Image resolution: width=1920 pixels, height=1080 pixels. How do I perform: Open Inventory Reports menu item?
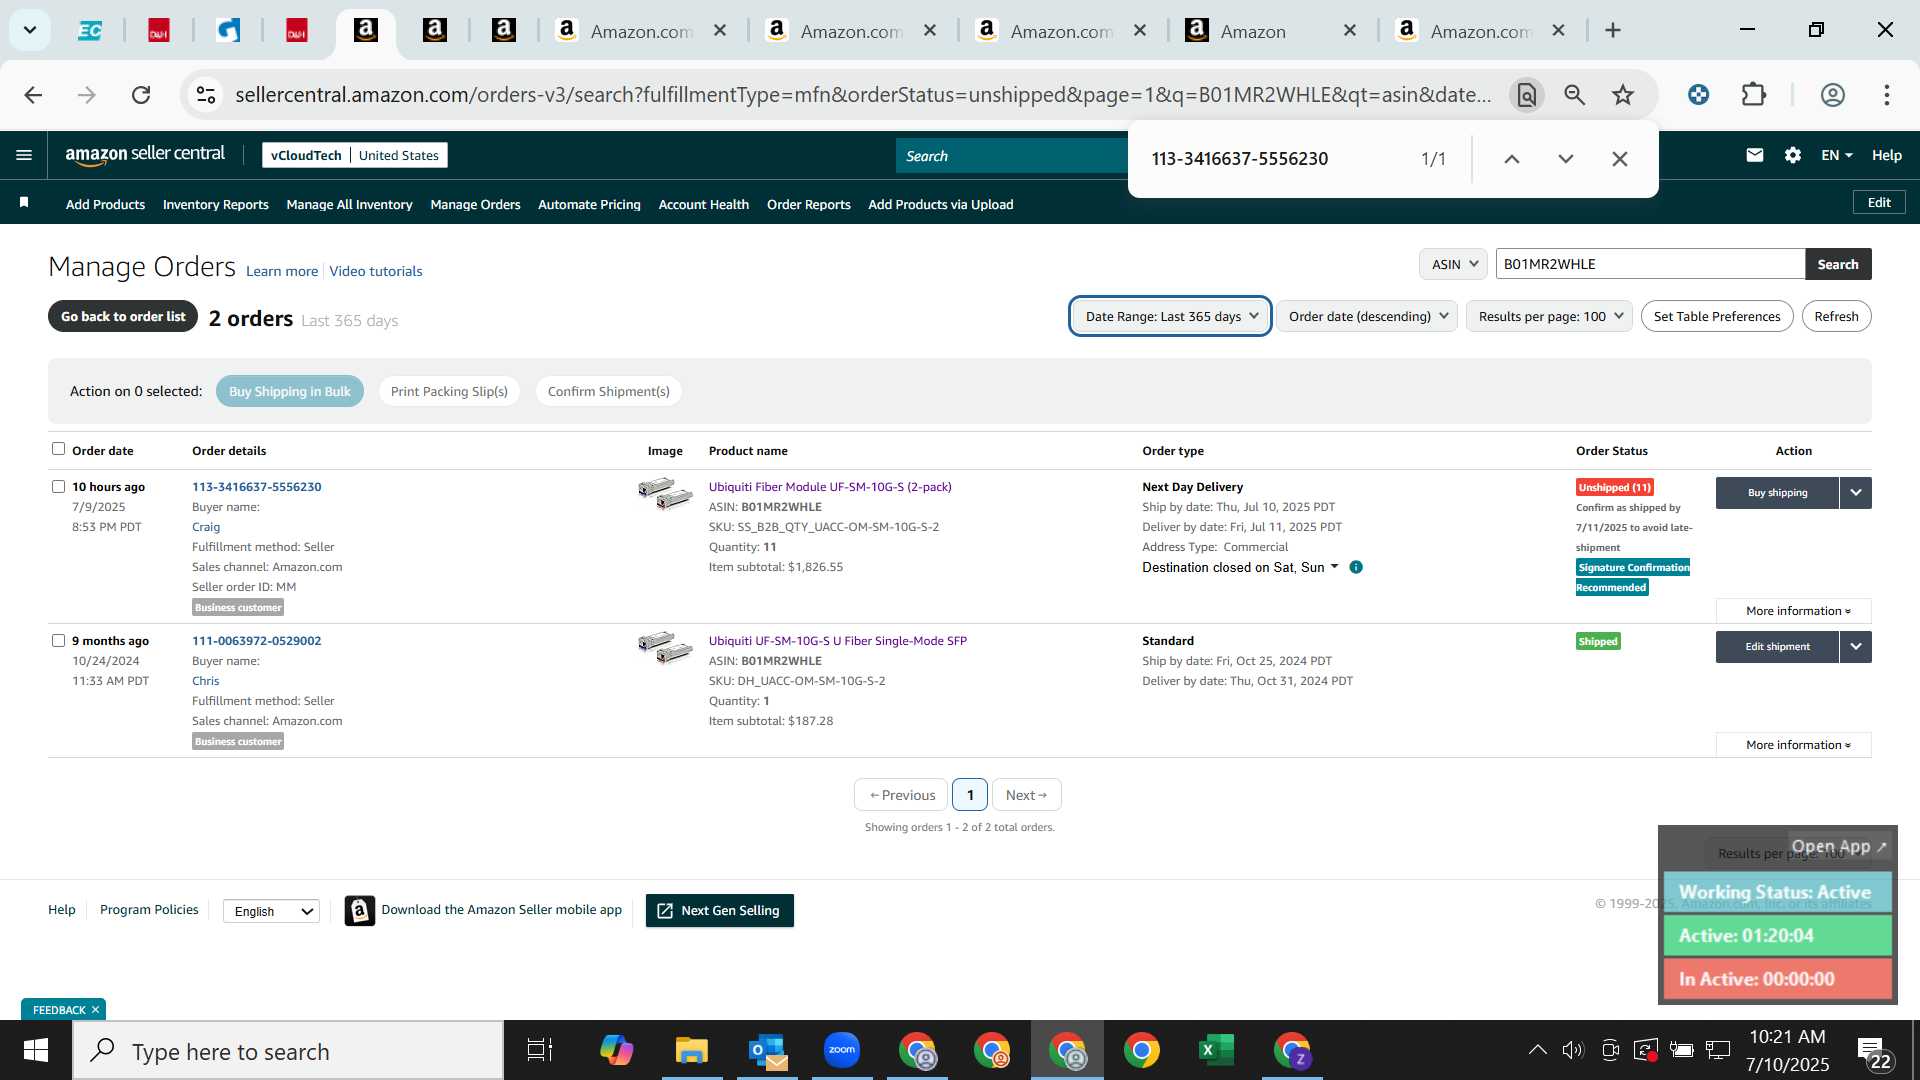215,204
